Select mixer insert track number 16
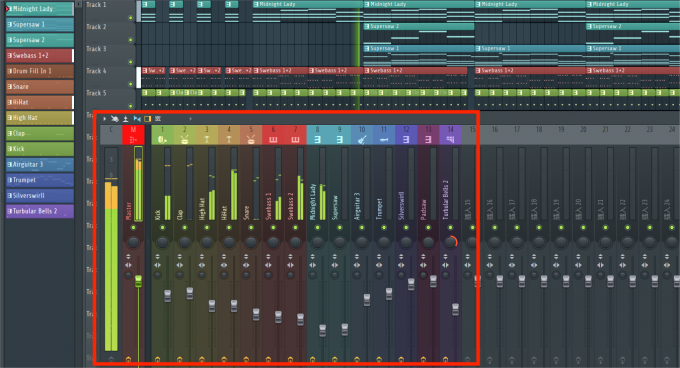Image resolution: width=680 pixels, height=368 pixels. (x=494, y=130)
